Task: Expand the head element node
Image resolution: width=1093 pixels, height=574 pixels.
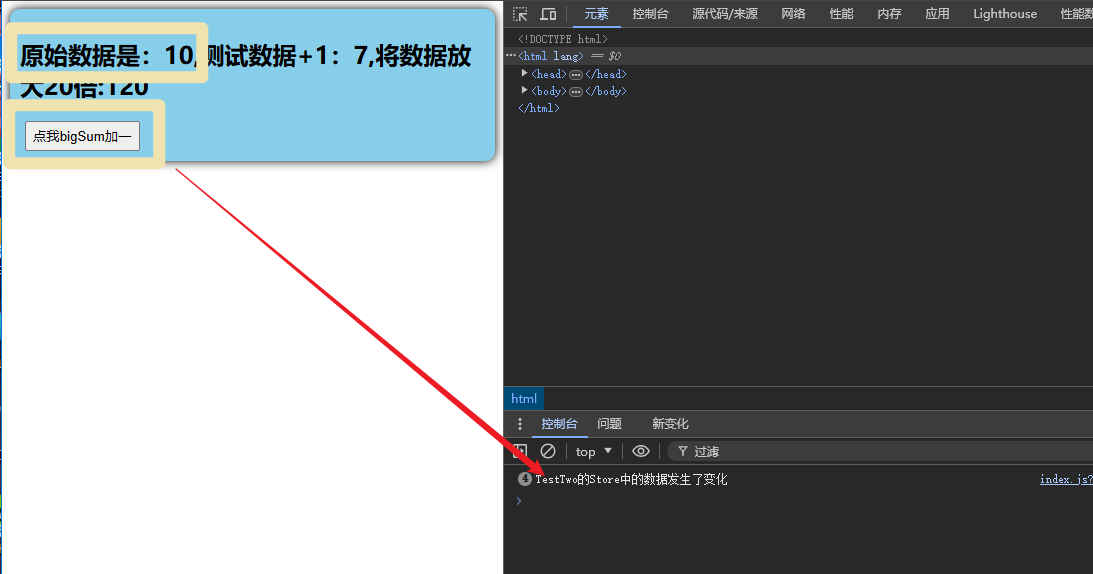Action: pyautogui.click(x=524, y=73)
